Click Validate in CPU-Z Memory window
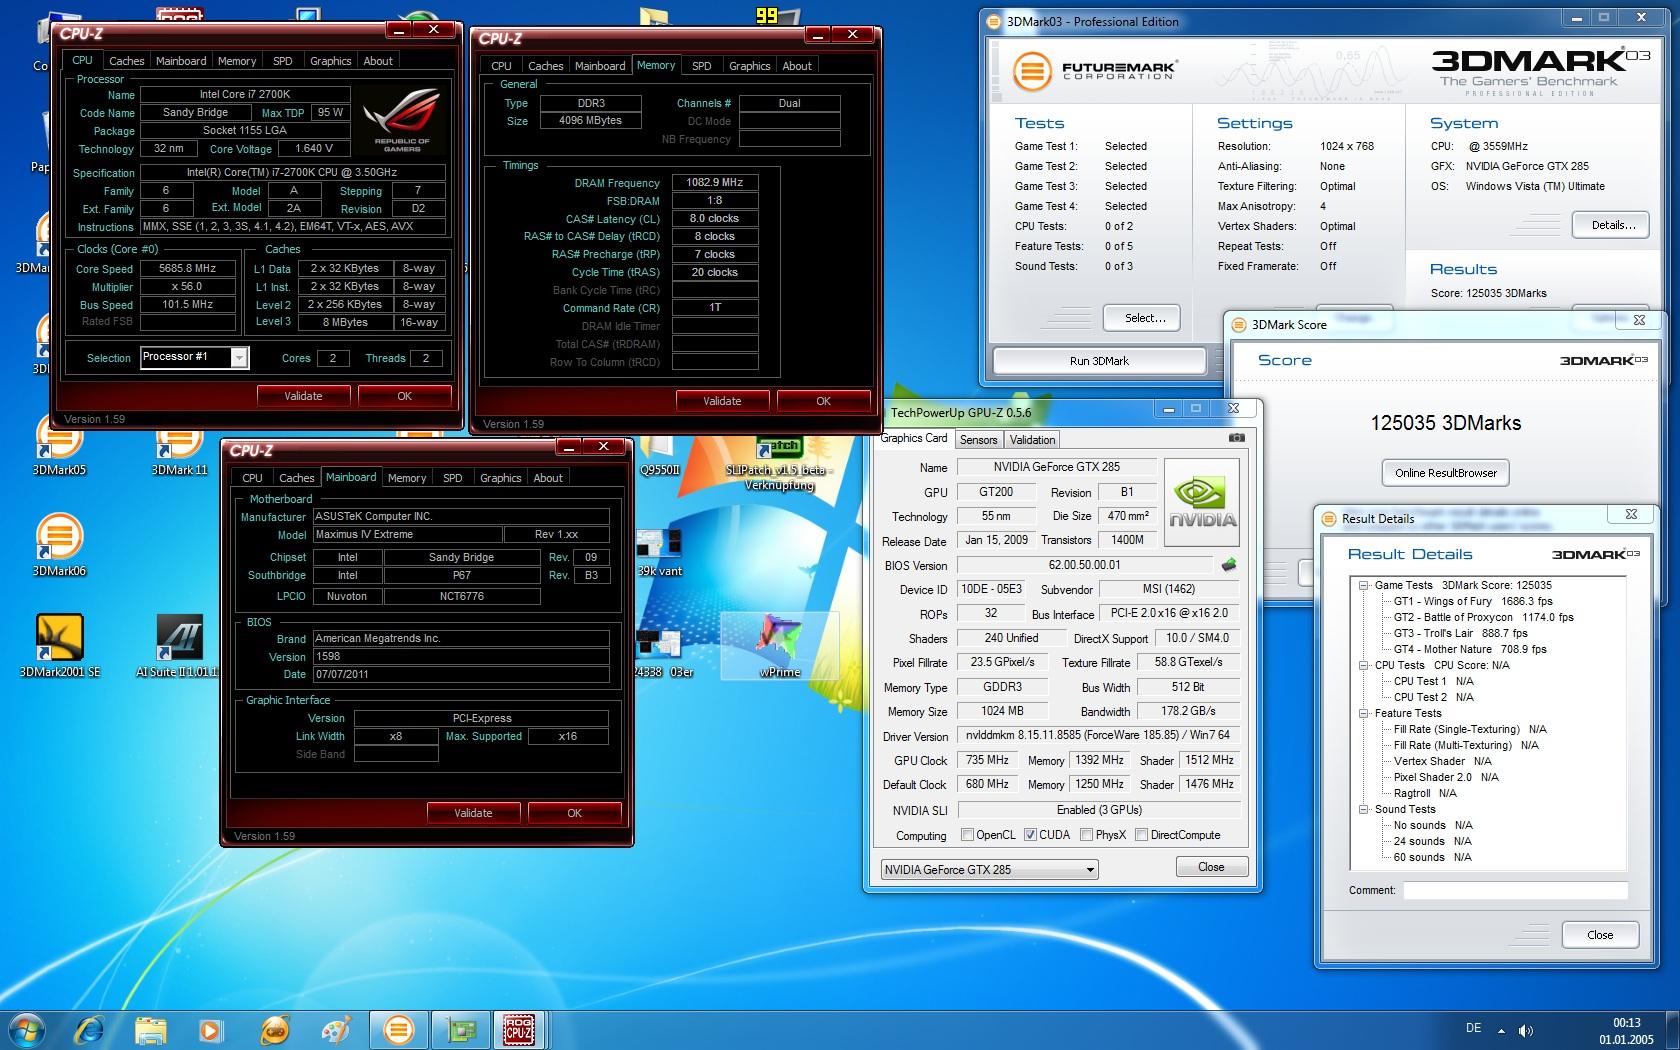This screenshot has width=1680, height=1050. 722,401
